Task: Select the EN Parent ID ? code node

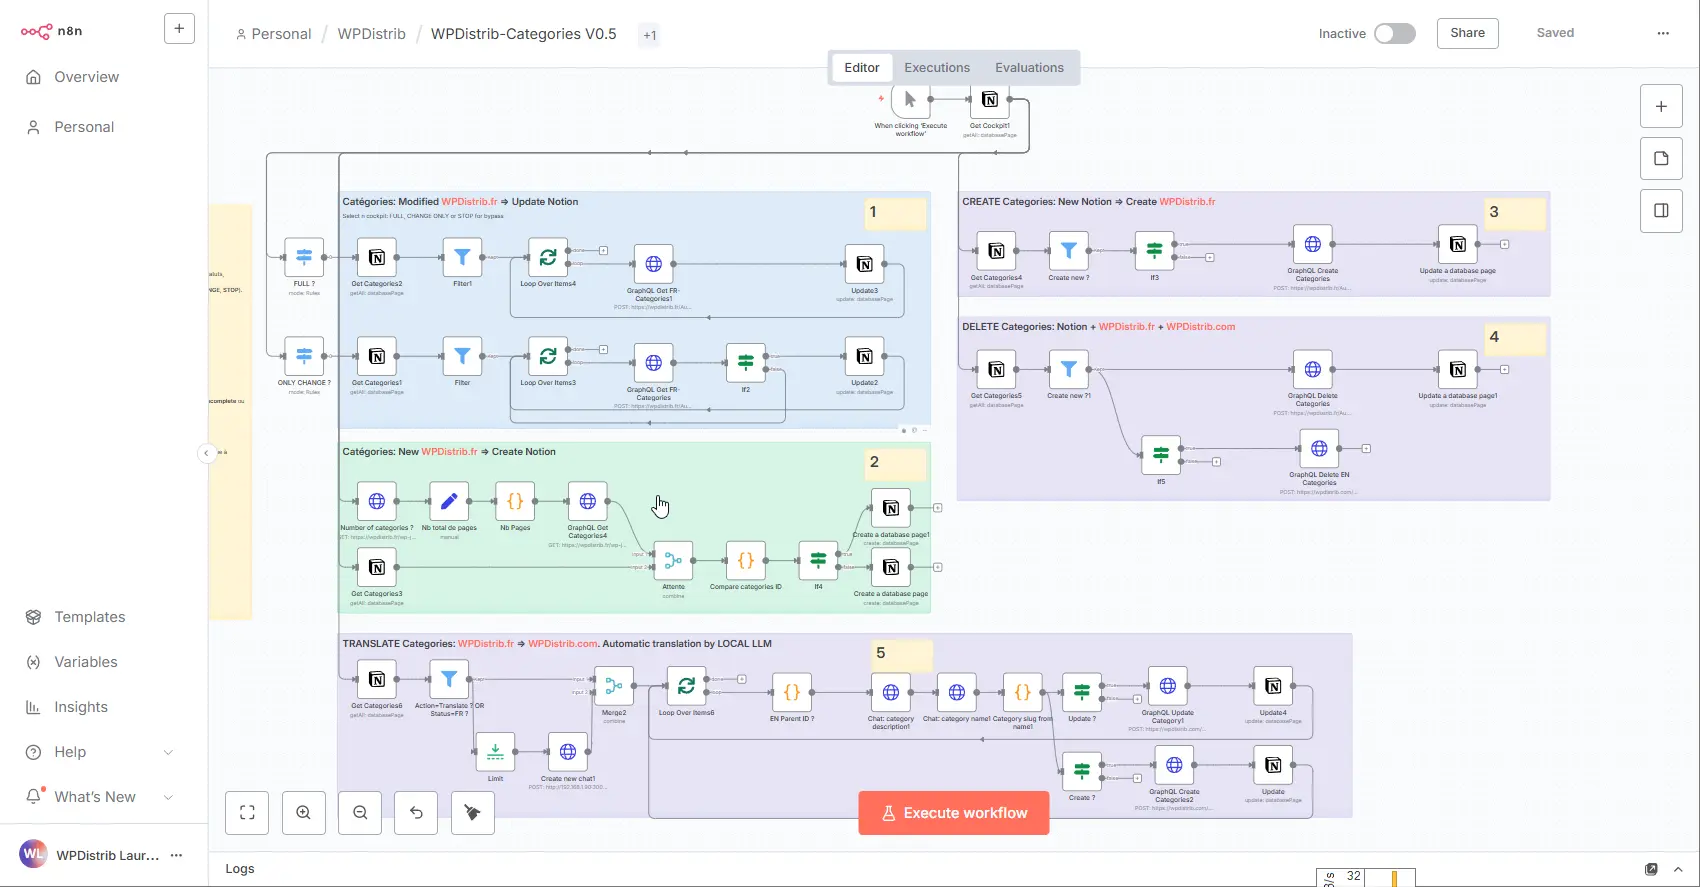Action: point(791,692)
